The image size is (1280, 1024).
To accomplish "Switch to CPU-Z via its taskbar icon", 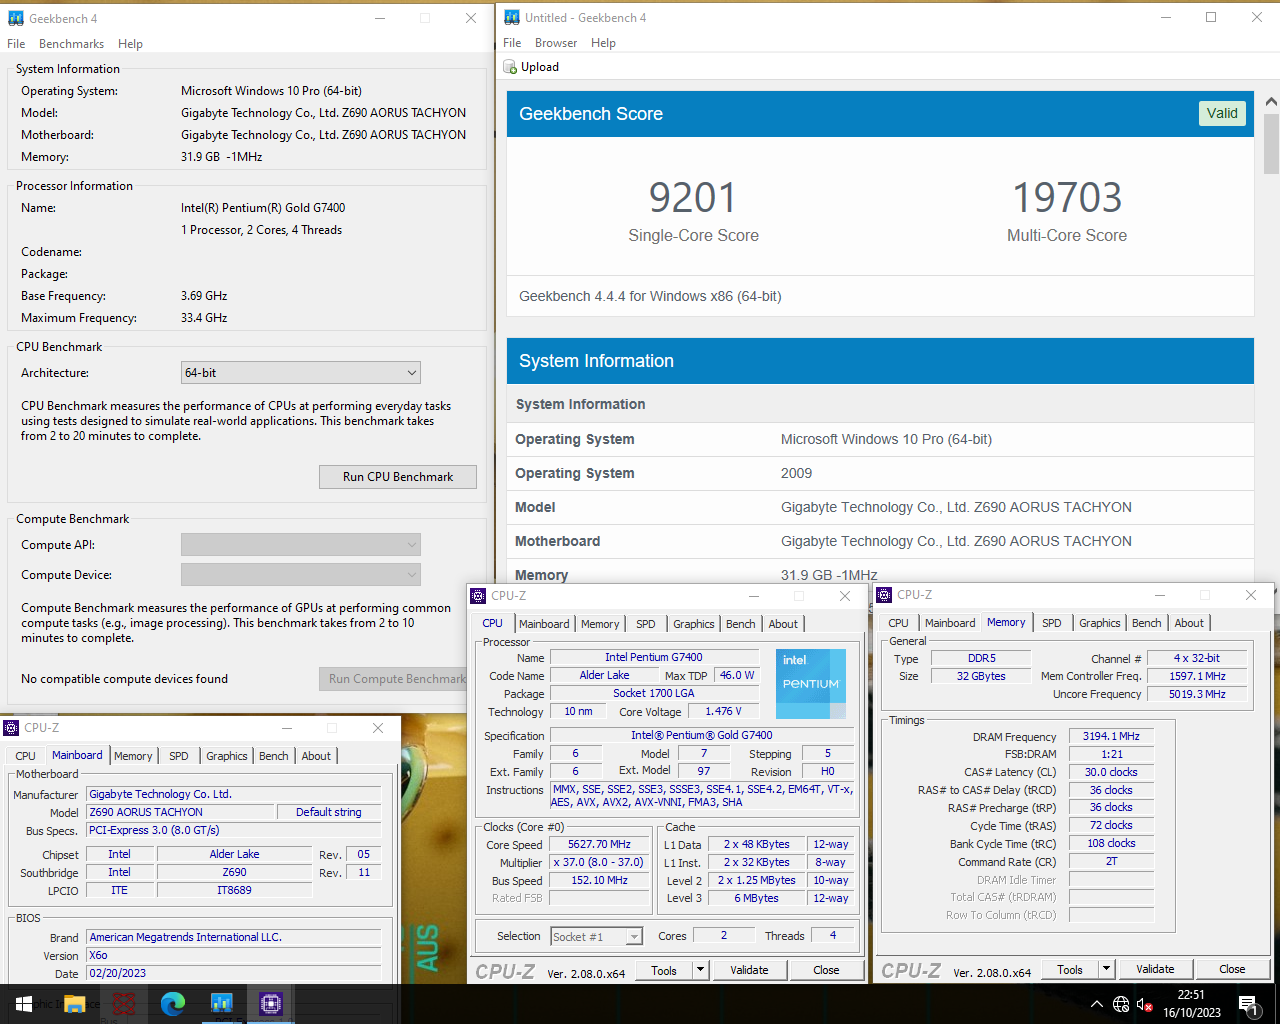I will coord(270,1004).
